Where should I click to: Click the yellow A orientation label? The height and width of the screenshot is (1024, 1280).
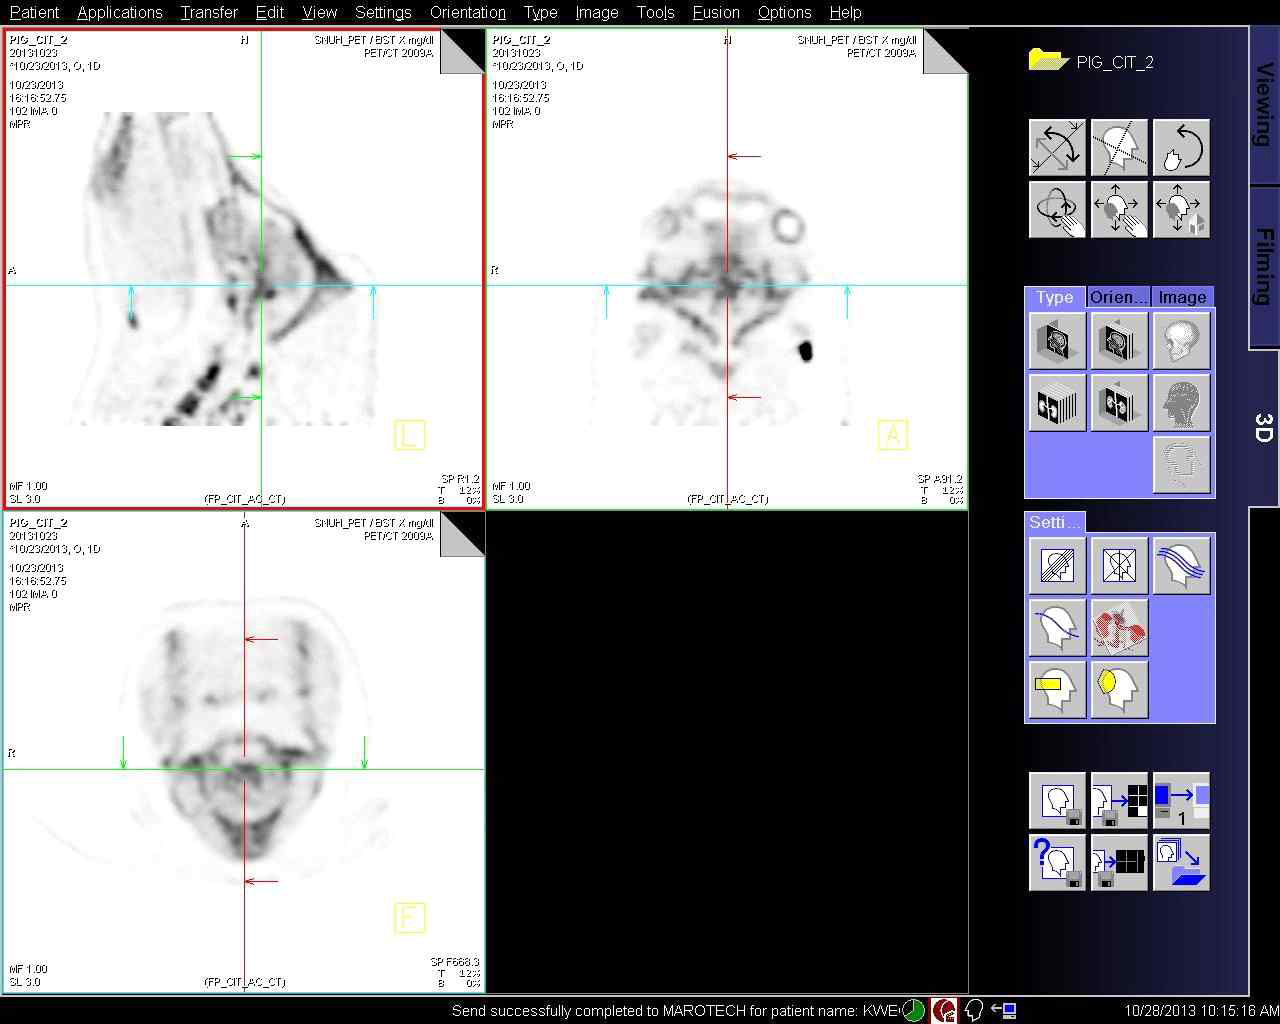point(893,435)
